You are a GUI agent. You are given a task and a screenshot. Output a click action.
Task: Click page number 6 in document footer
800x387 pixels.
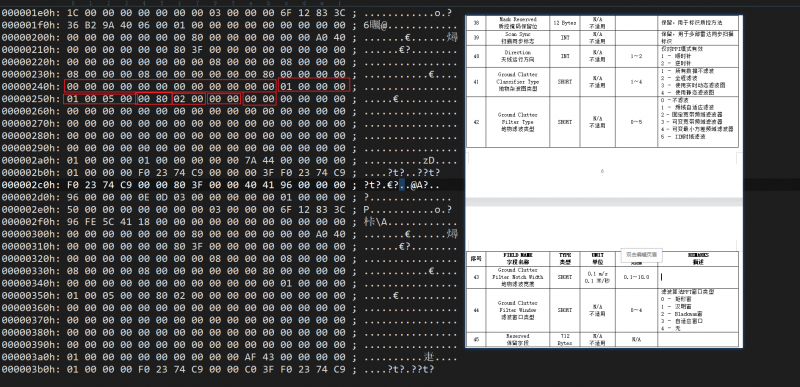[x=602, y=171]
